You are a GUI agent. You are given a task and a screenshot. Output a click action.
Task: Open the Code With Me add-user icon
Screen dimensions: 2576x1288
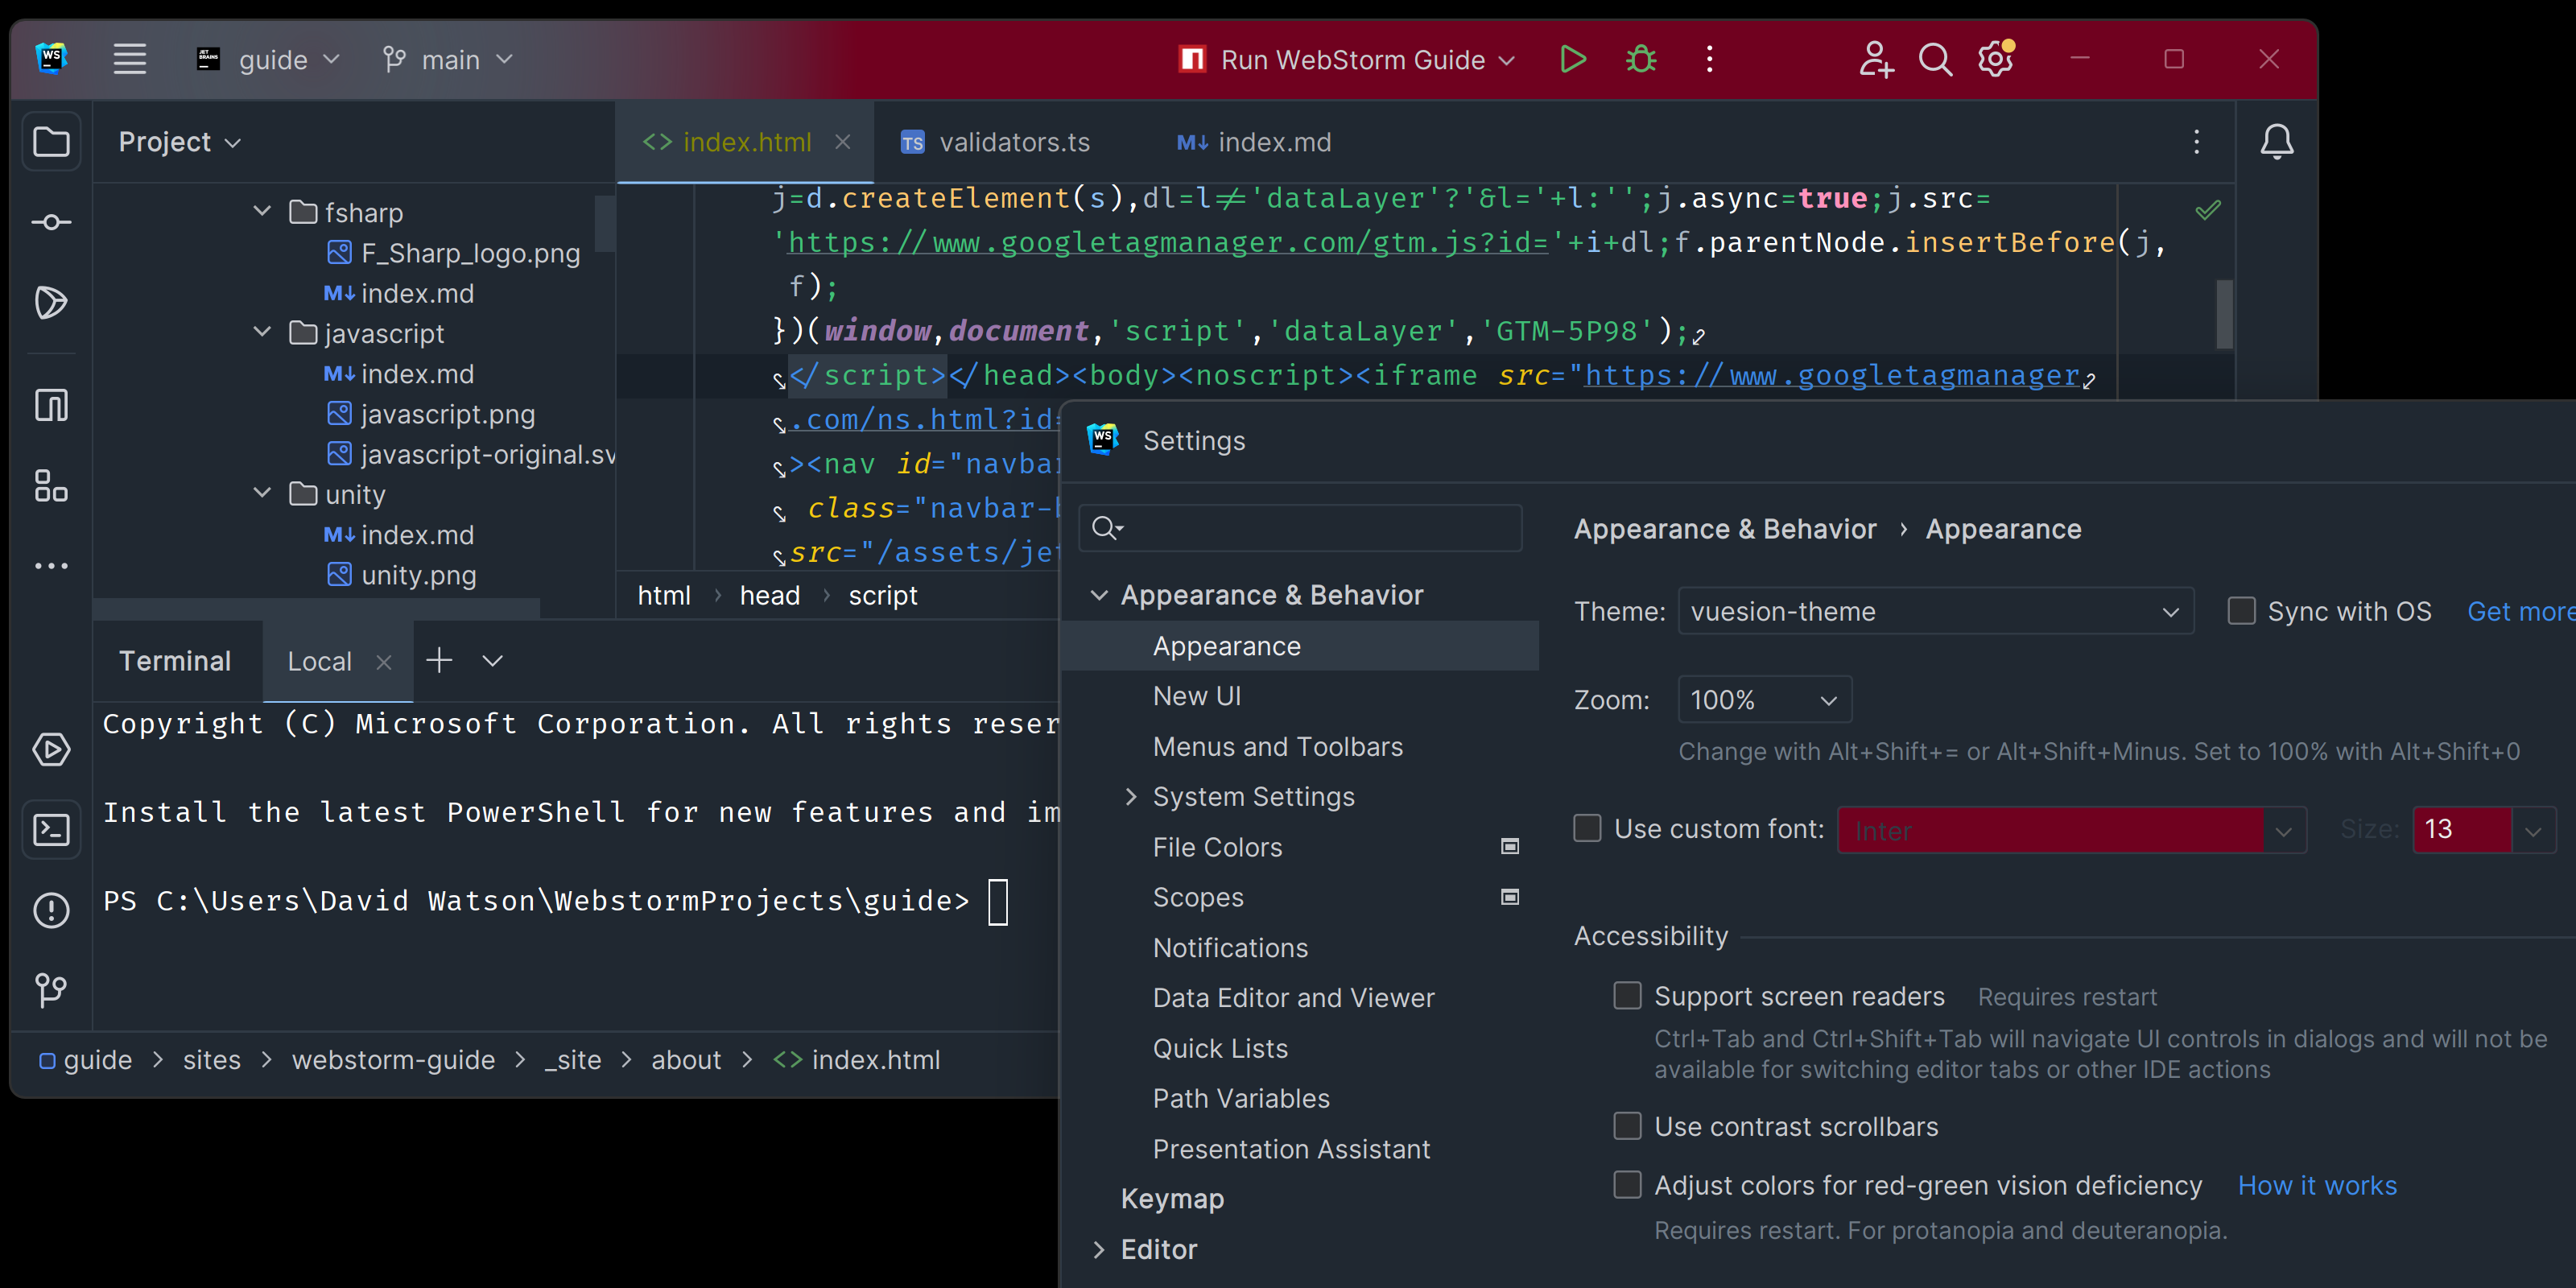pyautogui.click(x=1876, y=60)
